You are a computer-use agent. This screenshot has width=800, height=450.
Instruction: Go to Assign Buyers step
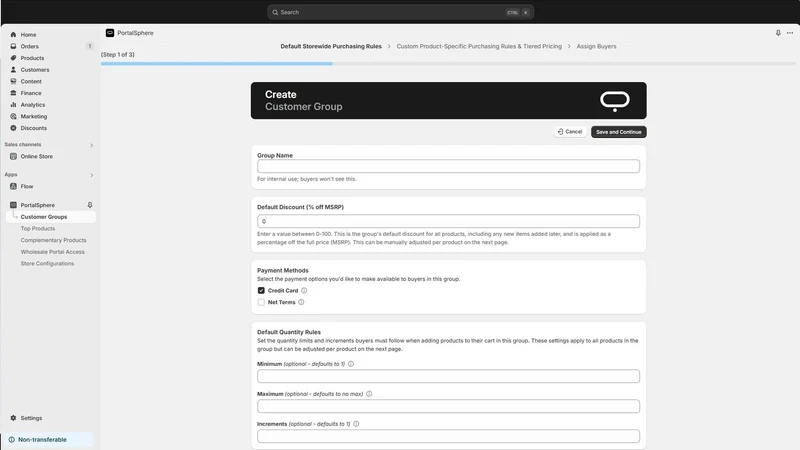[x=596, y=46]
